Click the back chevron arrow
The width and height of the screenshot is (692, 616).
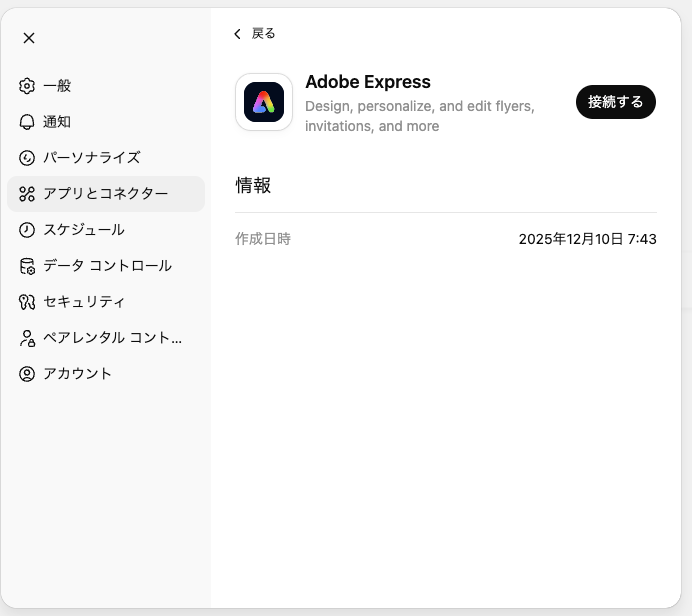[x=237, y=34]
